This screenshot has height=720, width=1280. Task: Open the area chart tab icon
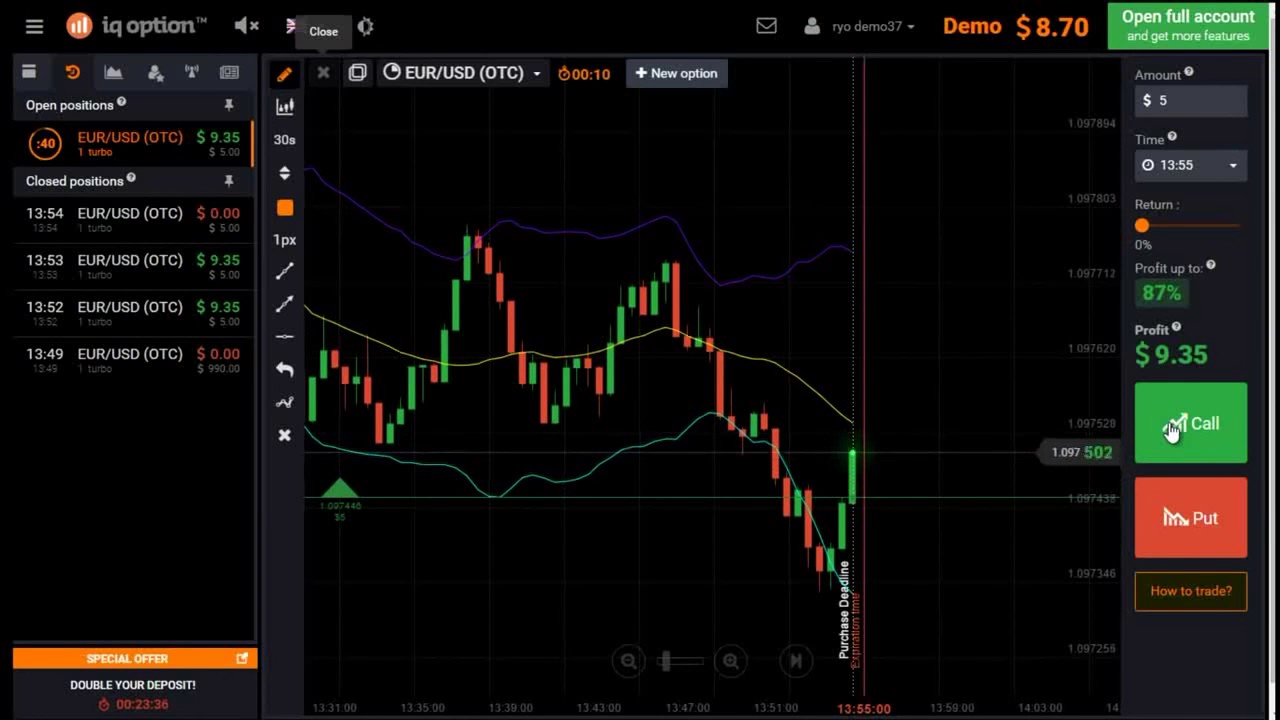click(113, 72)
